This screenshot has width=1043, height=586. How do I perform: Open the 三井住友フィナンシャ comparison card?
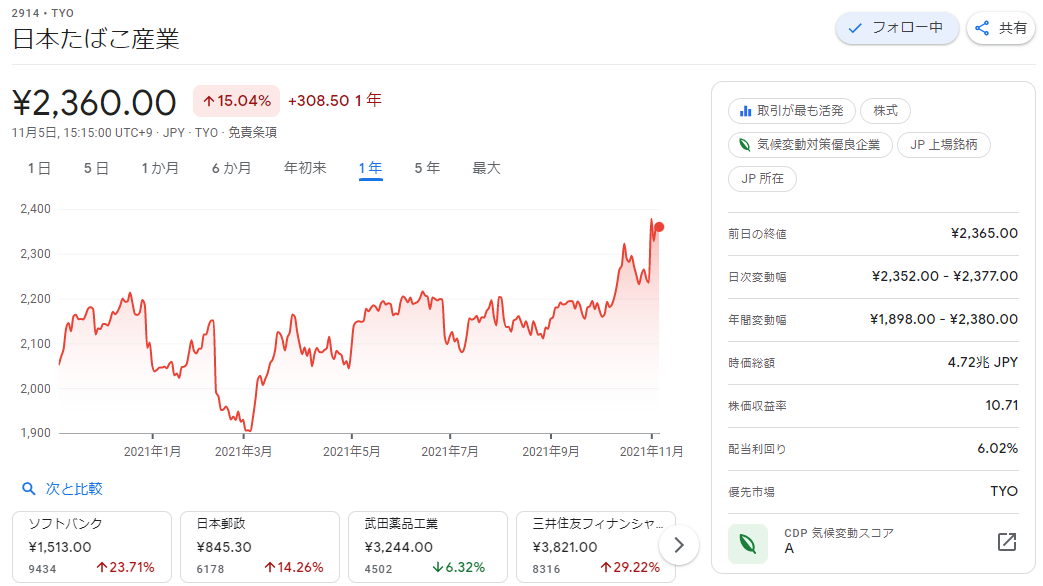tap(596, 547)
